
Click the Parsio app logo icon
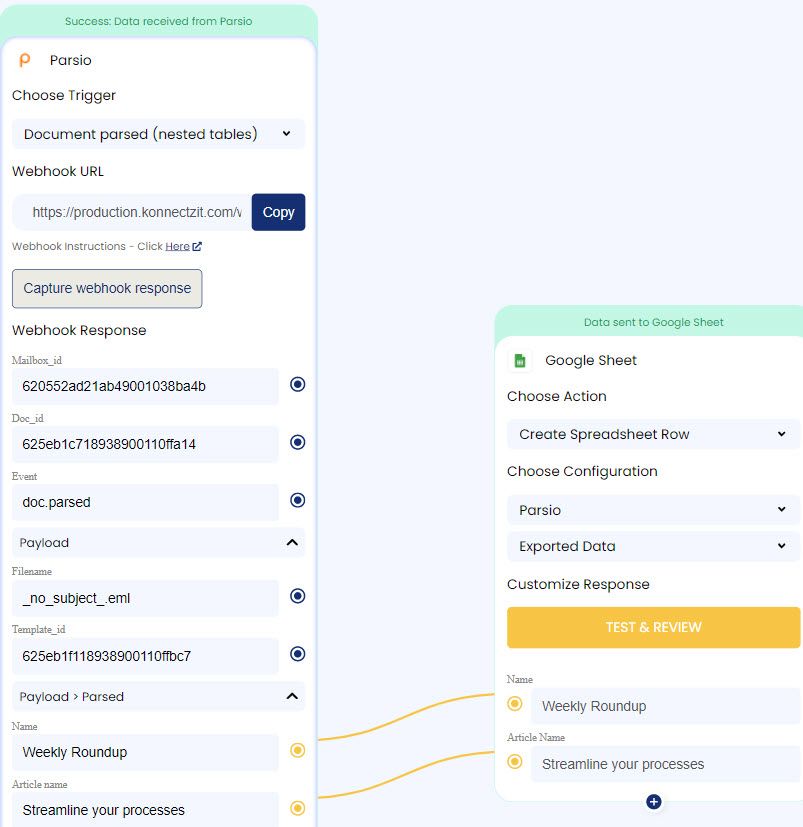click(x=25, y=60)
